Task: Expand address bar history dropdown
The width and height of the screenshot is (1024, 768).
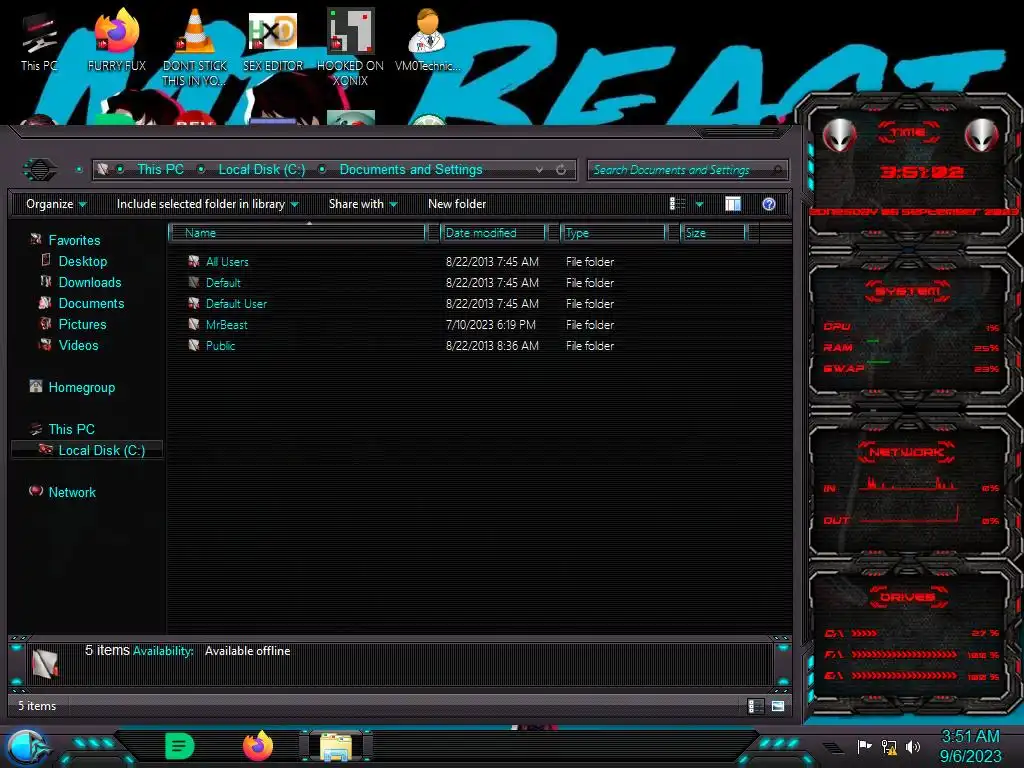Action: pos(539,170)
